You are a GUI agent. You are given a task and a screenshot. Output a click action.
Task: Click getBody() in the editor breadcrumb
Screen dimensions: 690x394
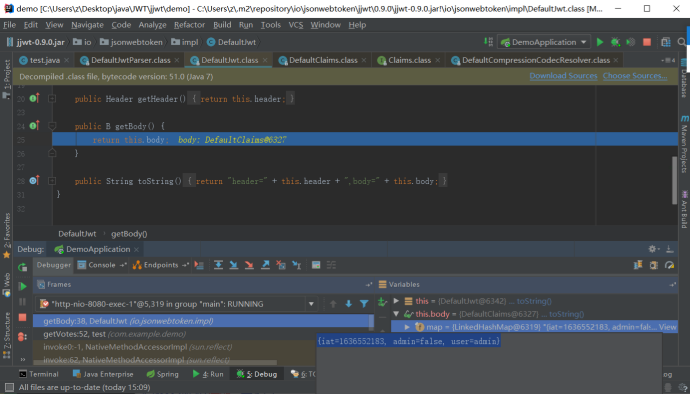[x=129, y=234]
